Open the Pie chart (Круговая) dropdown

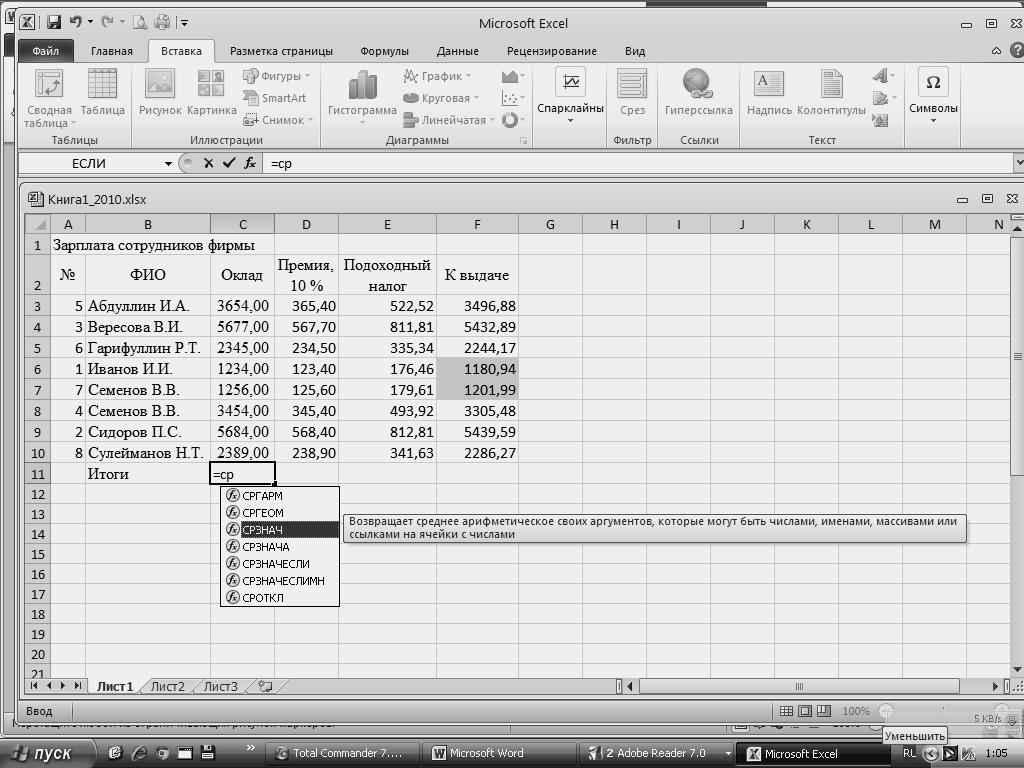(x=441, y=98)
